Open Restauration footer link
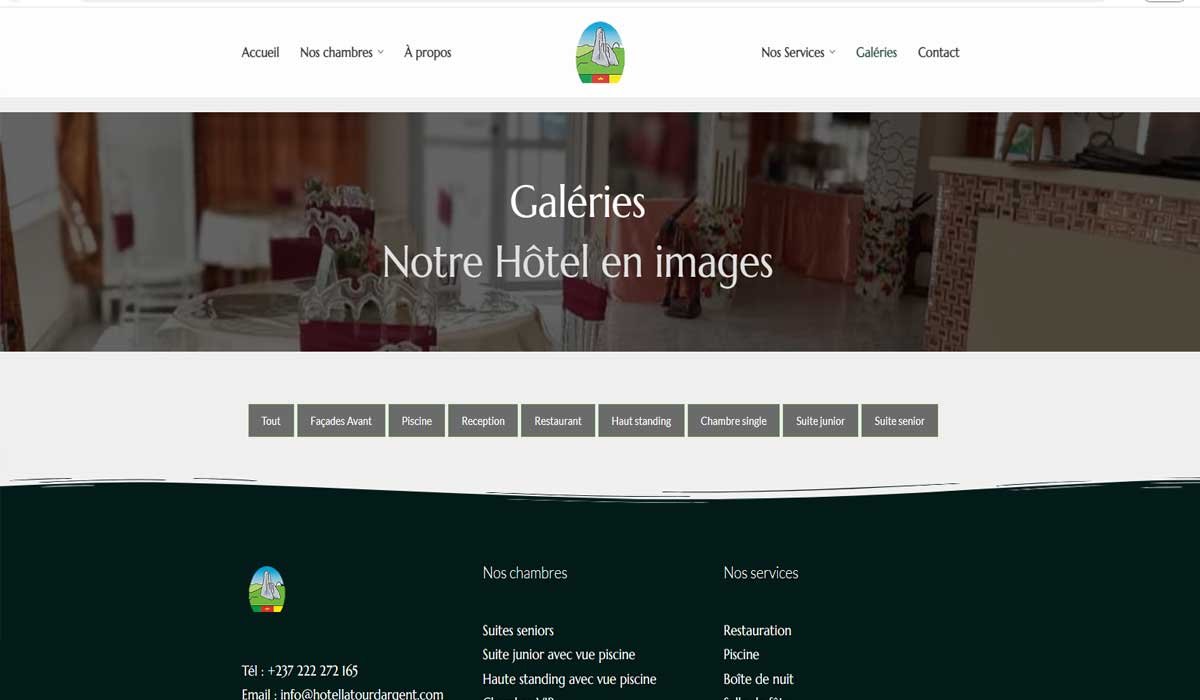 pos(757,630)
